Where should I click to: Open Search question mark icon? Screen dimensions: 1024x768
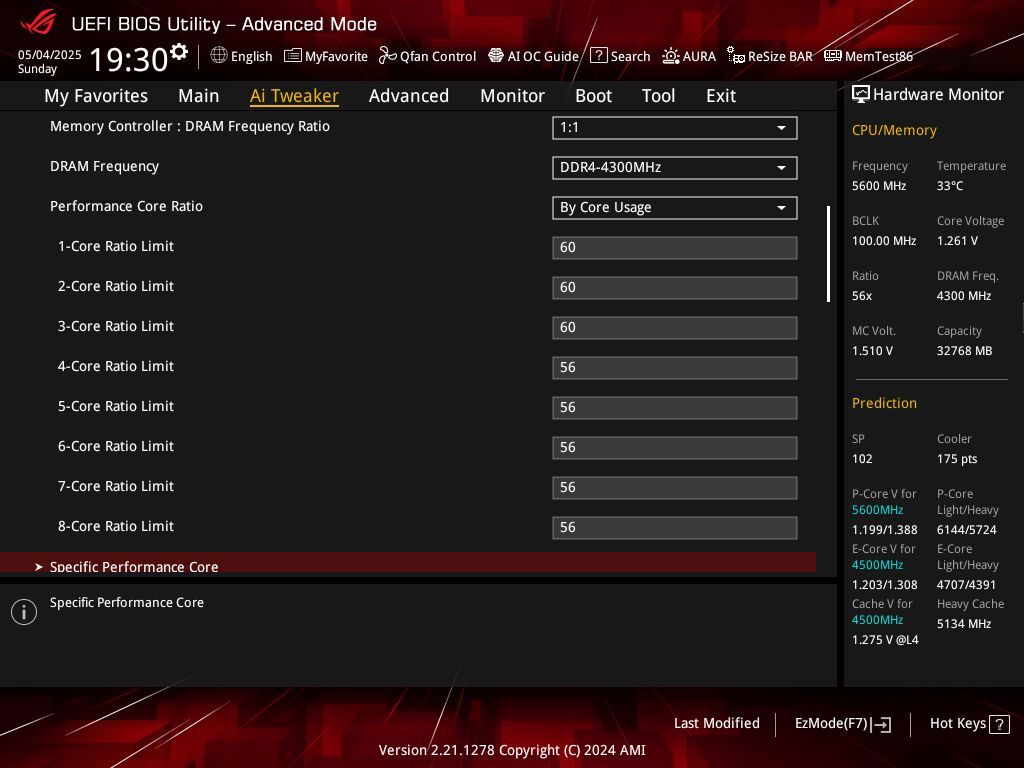pyautogui.click(x=598, y=56)
